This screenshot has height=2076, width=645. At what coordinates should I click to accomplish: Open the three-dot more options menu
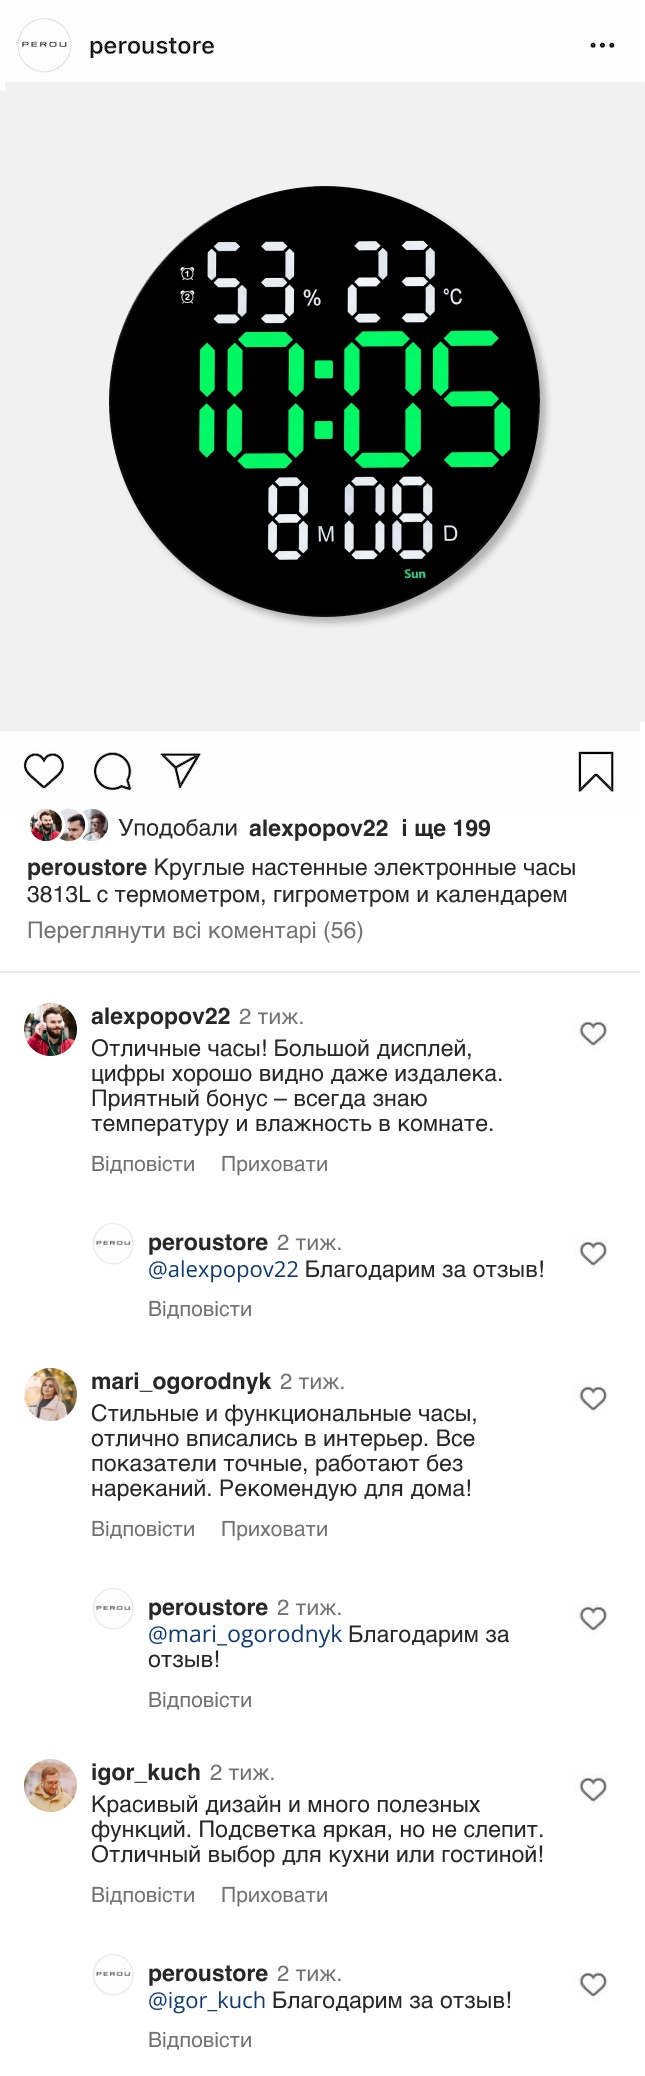coord(602,46)
